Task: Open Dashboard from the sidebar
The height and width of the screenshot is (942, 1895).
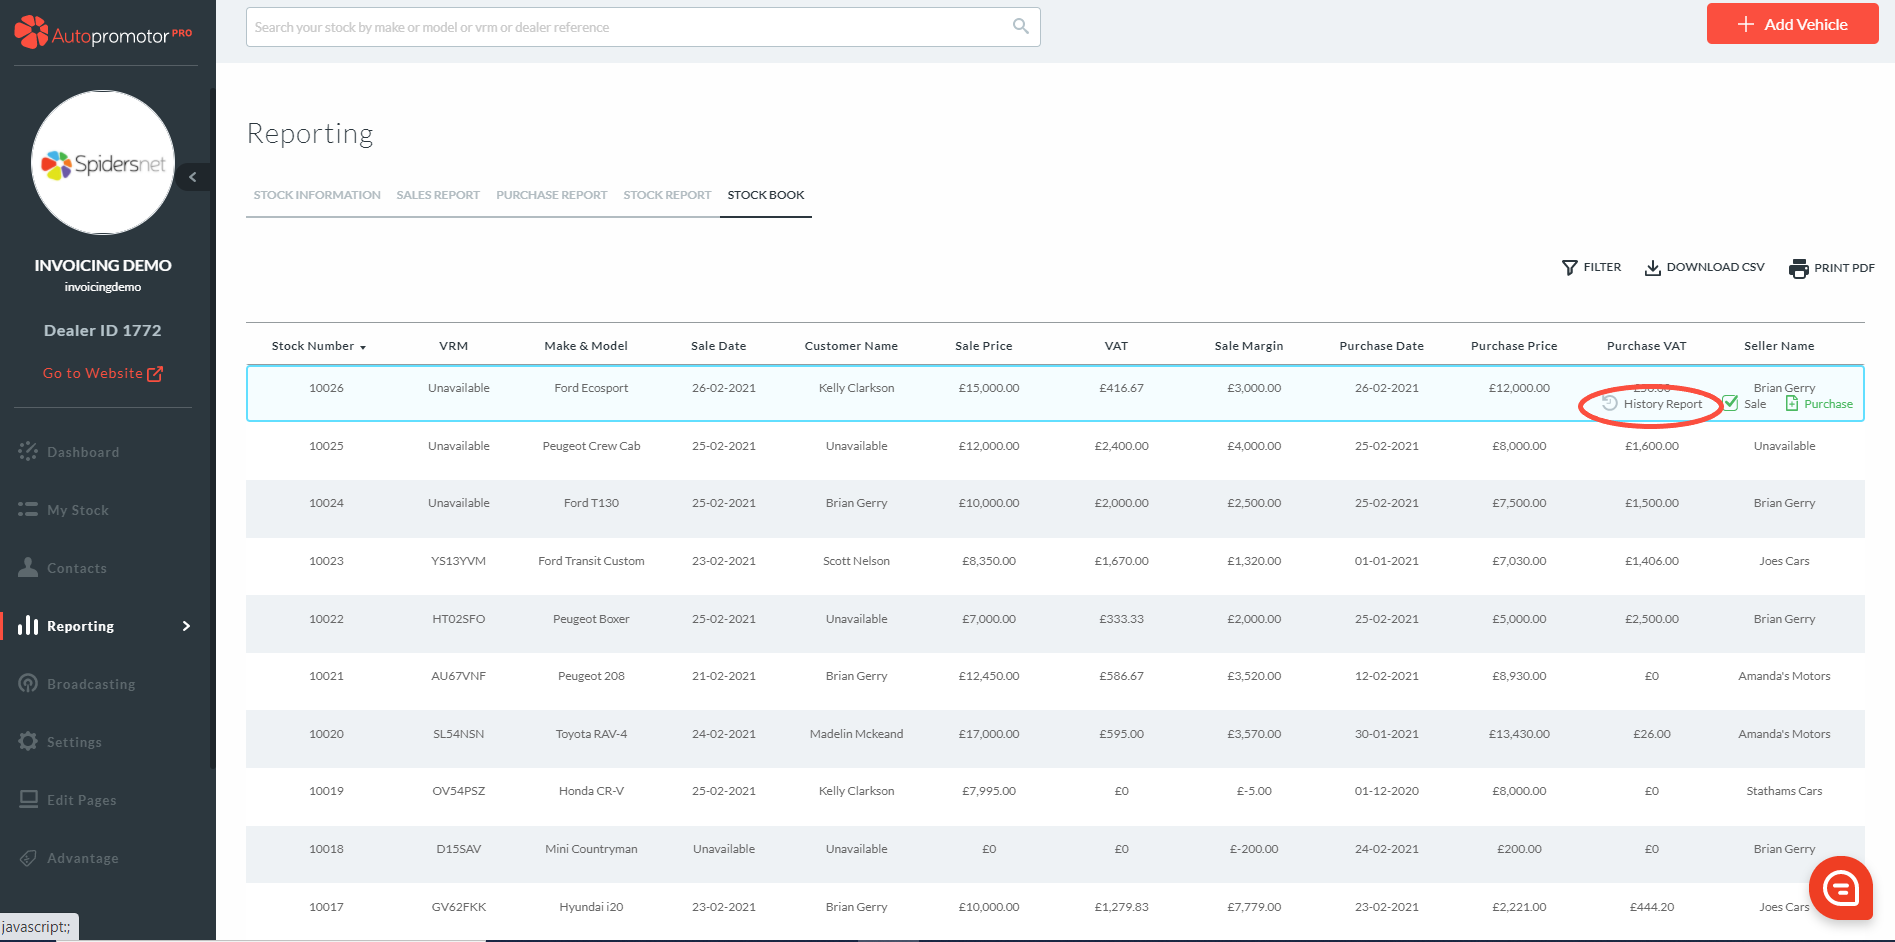Action: pyautogui.click(x=82, y=452)
